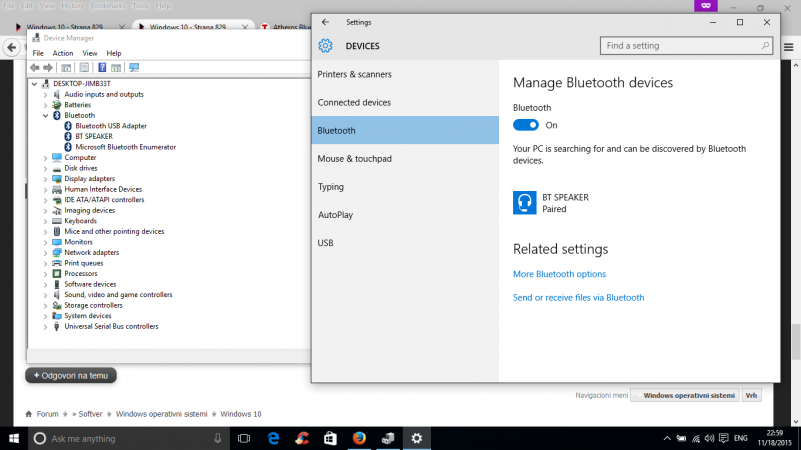Open the Softver breadcrumb link
The width and height of the screenshot is (801, 450).
coord(90,414)
